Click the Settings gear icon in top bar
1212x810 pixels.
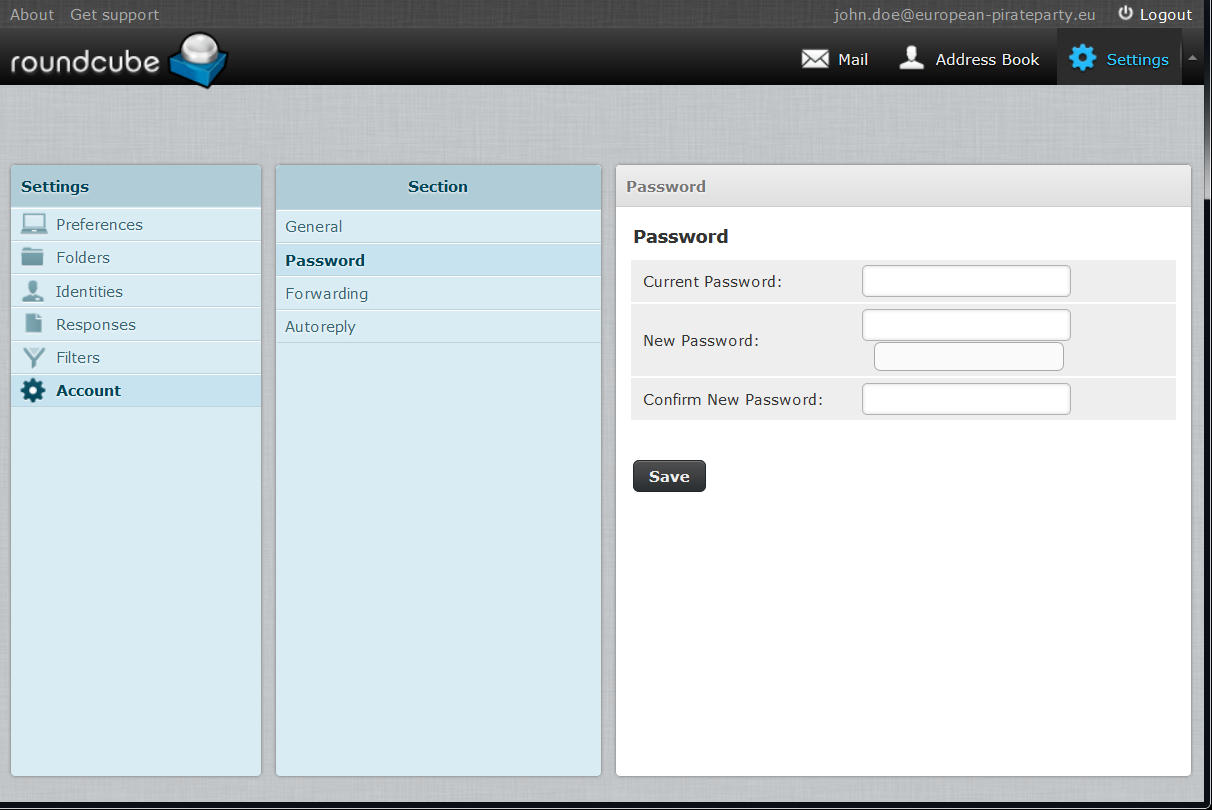[x=1082, y=58]
